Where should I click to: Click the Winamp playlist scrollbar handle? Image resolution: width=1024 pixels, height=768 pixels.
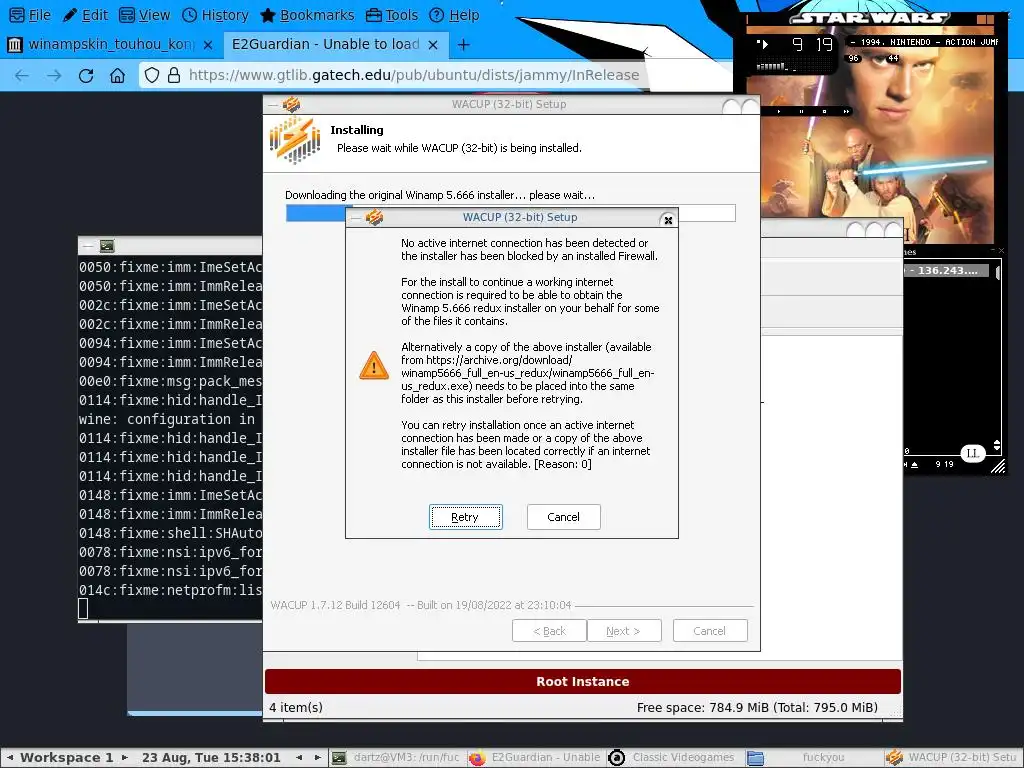pos(998,273)
